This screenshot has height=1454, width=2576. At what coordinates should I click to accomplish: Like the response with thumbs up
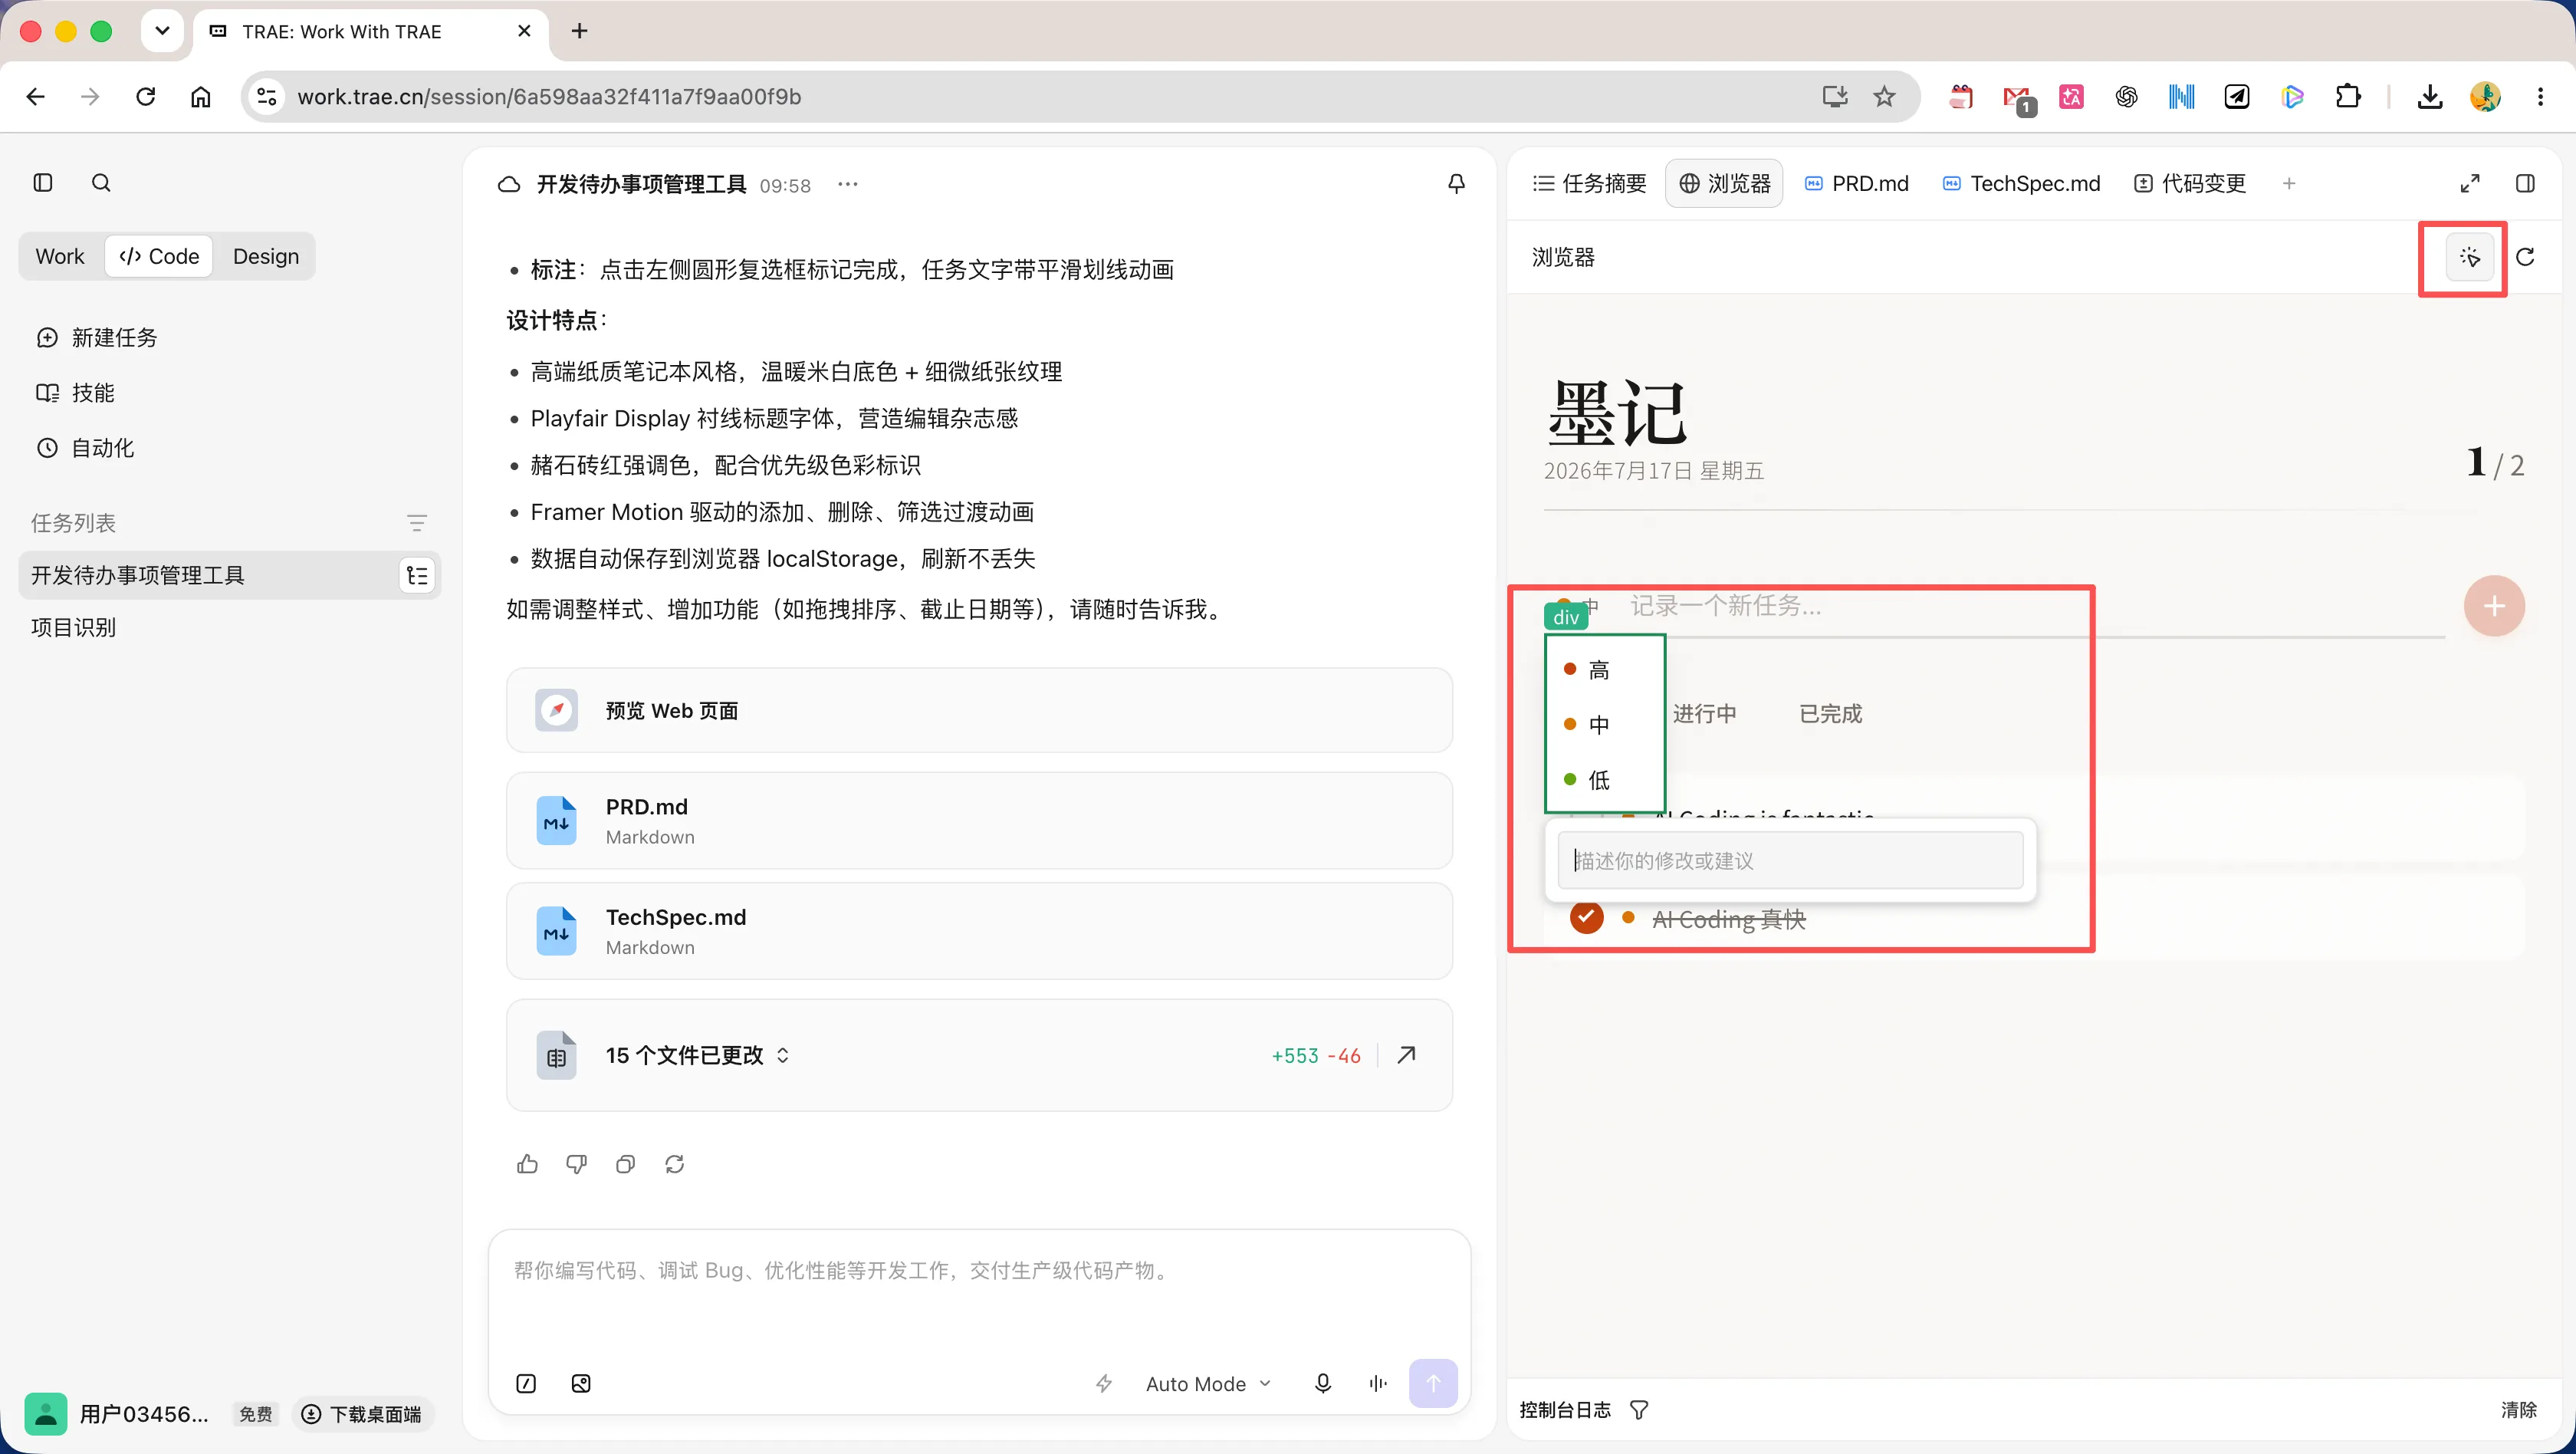point(528,1164)
